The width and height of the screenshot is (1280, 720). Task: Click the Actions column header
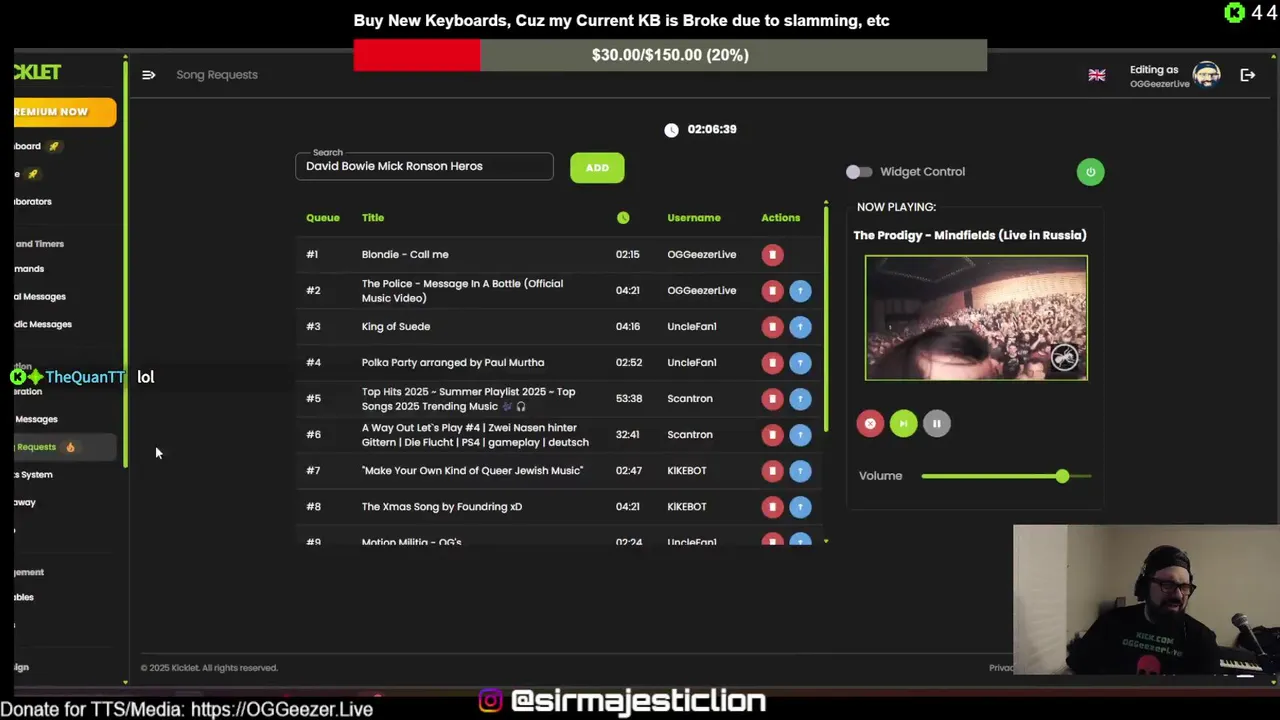(781, 218)
